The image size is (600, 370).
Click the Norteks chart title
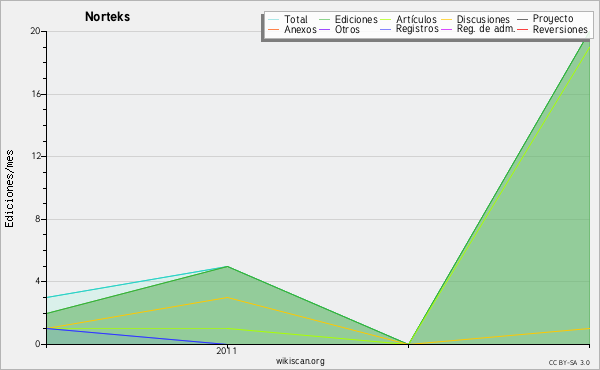pyautogui.click(x=107, y=17)
